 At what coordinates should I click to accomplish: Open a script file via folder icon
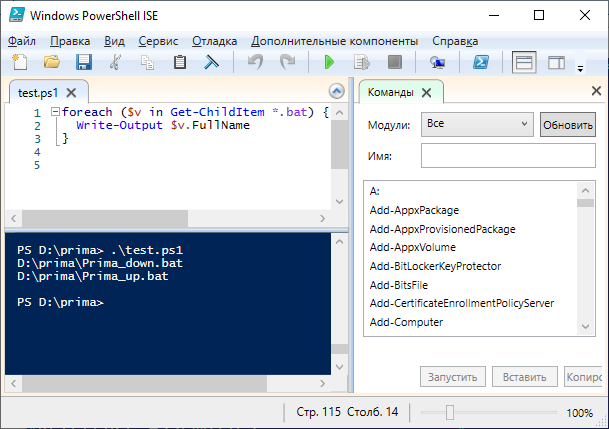pos(52,63)
